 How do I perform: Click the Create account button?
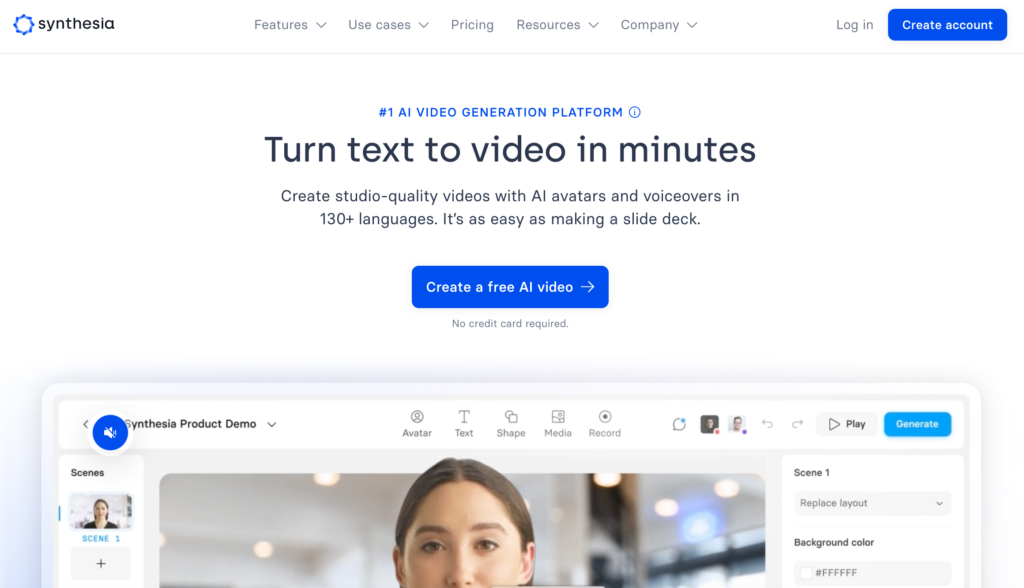point(947,25)
